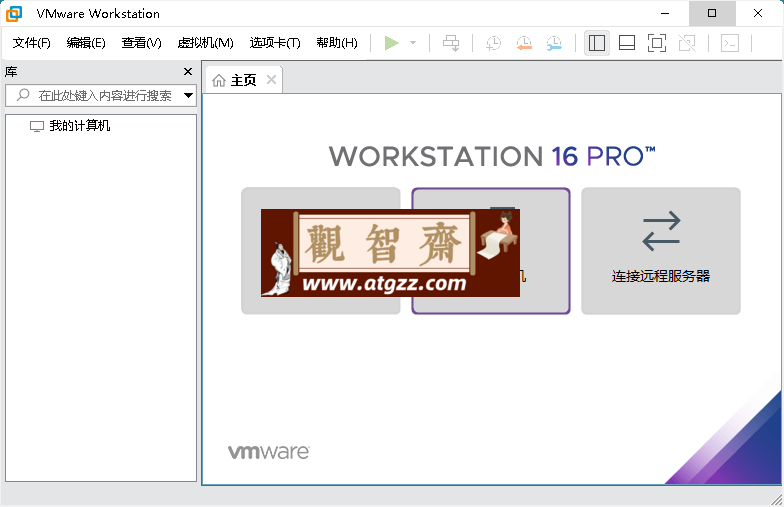Open the 虚拟机(M) menu
The width and height of the screenshot is (784, 507).
(x=206, y=43)
